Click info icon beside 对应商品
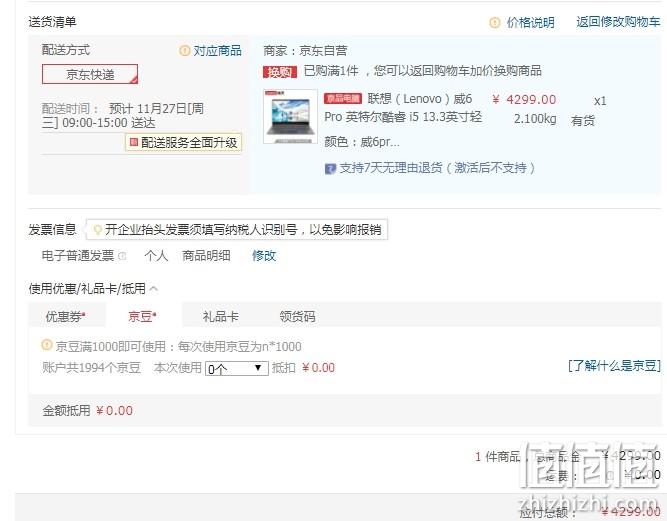Viewport: 667px width, 521px height. coord(184,51)
